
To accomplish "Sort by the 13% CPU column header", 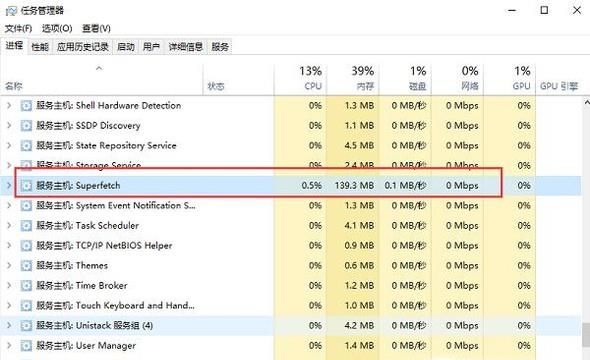I will click(300, 79).
